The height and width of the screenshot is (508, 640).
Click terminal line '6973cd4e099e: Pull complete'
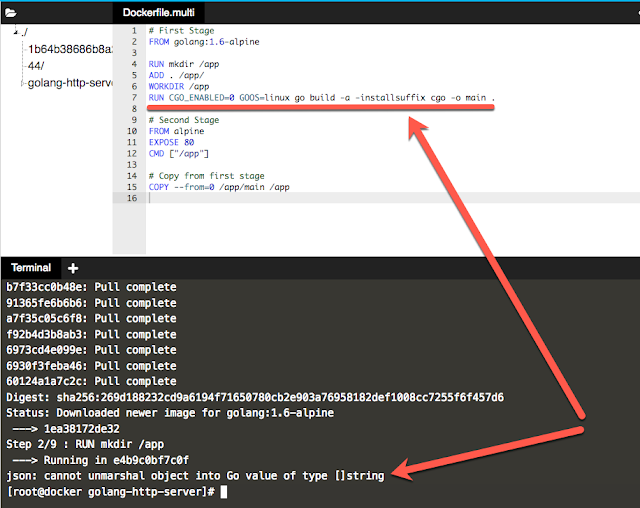pos(91,350)
